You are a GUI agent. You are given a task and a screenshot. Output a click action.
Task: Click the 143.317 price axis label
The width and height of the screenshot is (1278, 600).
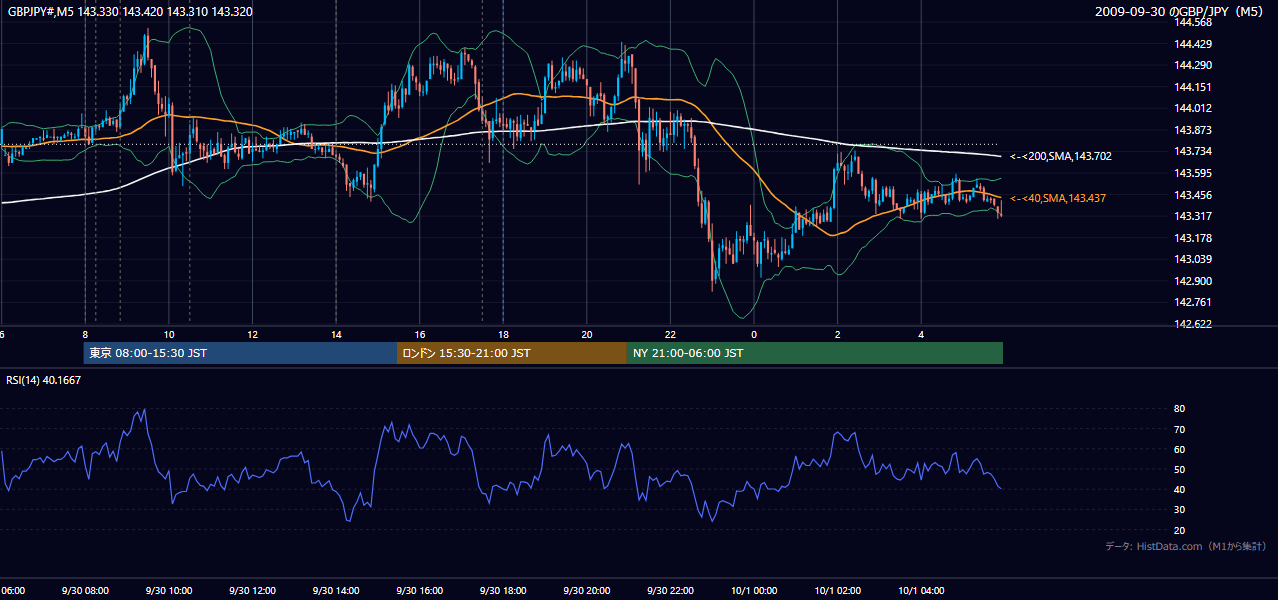coord(1195,216)
